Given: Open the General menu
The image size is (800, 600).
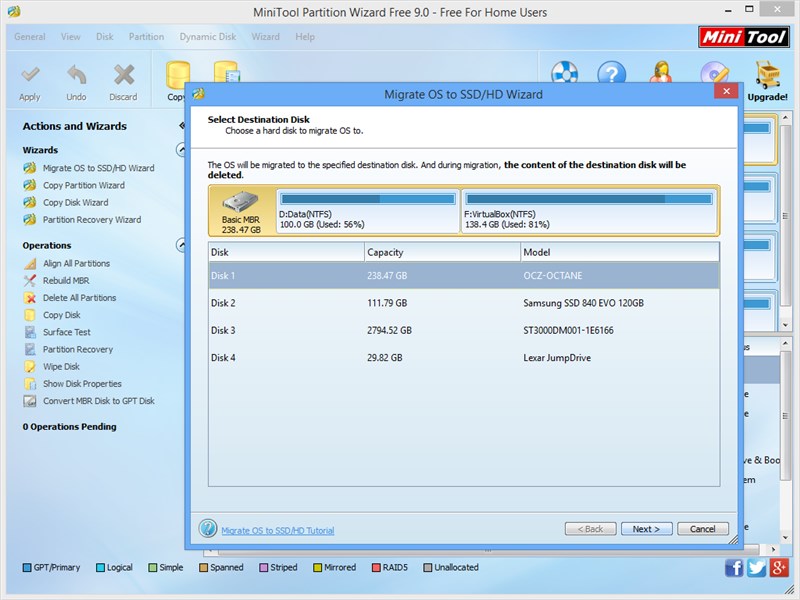Looking at the screenshot, I should tap(30, 37).
